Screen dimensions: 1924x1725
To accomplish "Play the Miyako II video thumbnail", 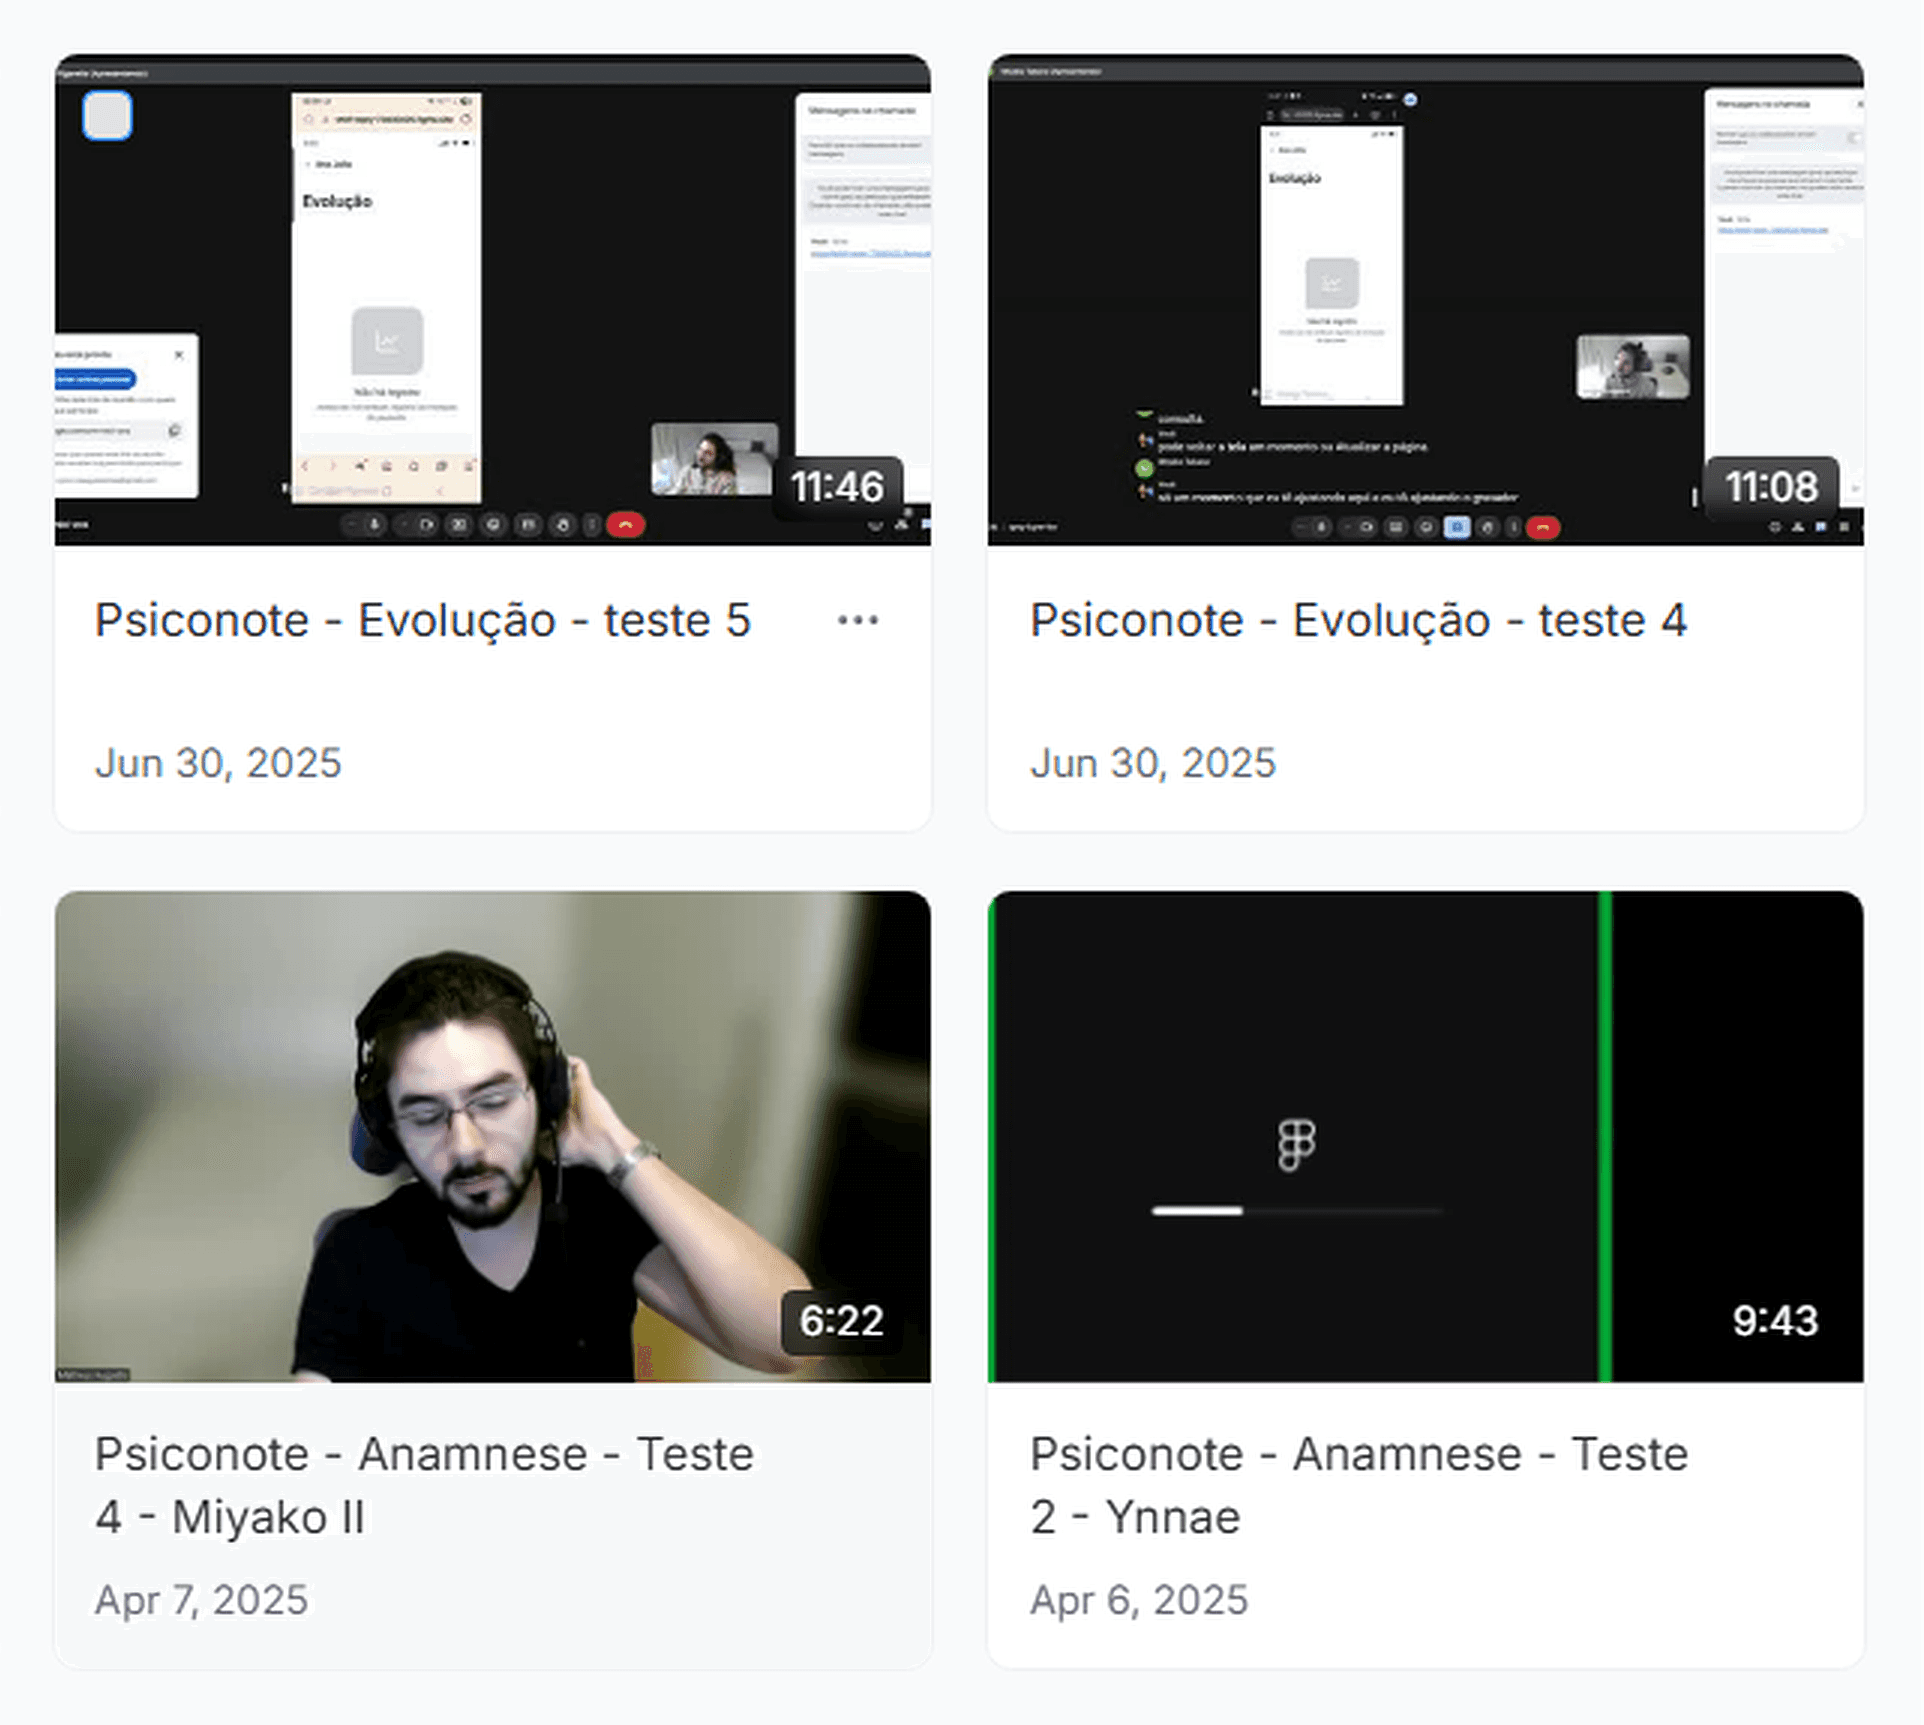I will [x=492, y=1136].
